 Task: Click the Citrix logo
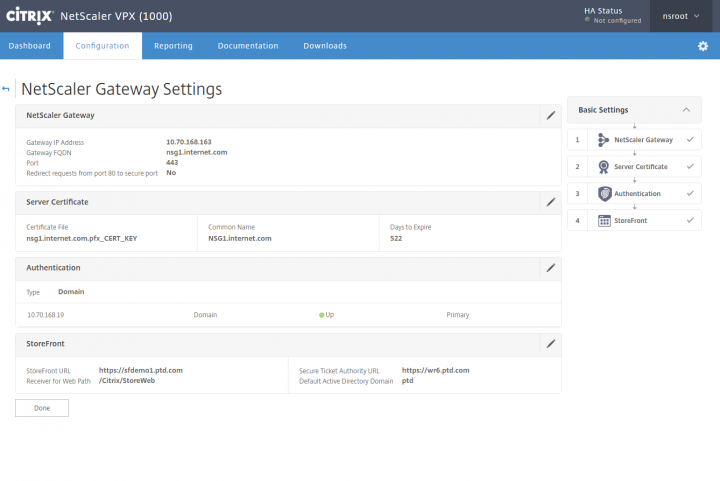pos(29,16)
